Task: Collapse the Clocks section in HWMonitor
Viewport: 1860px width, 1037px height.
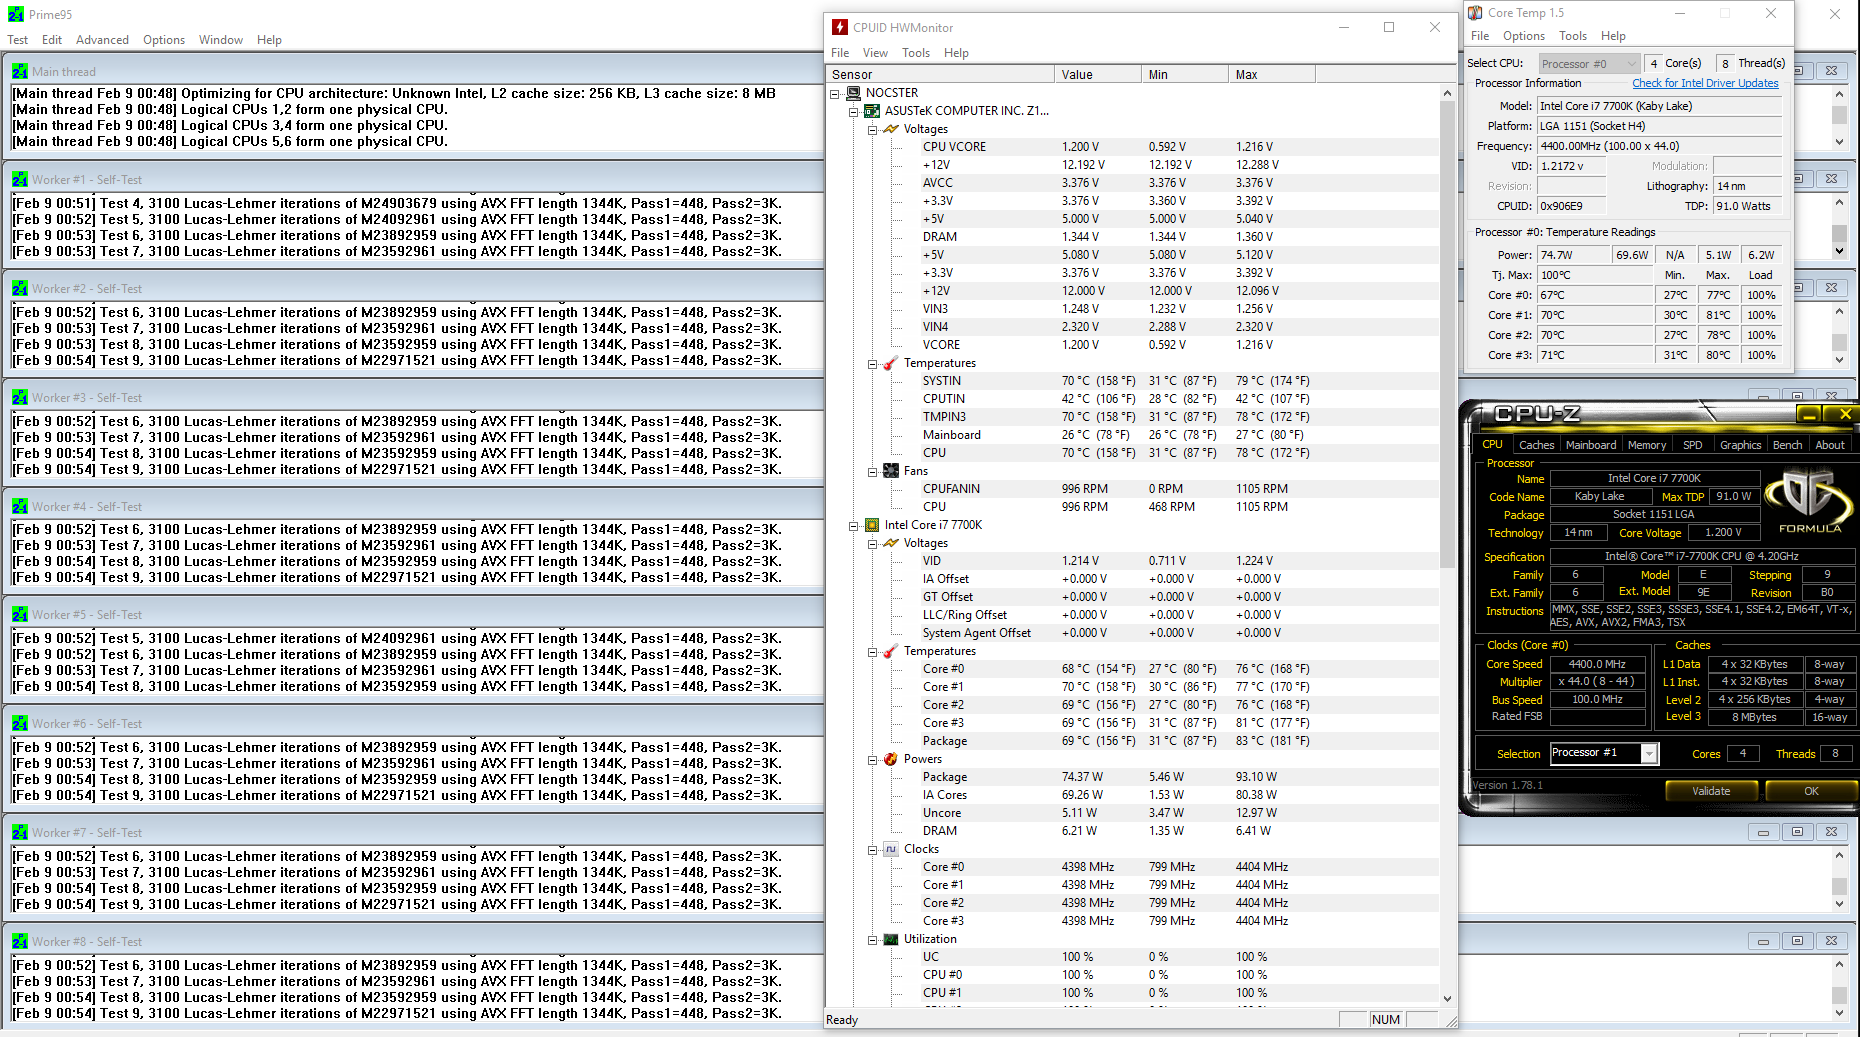Action: click(x=872, y=849)
